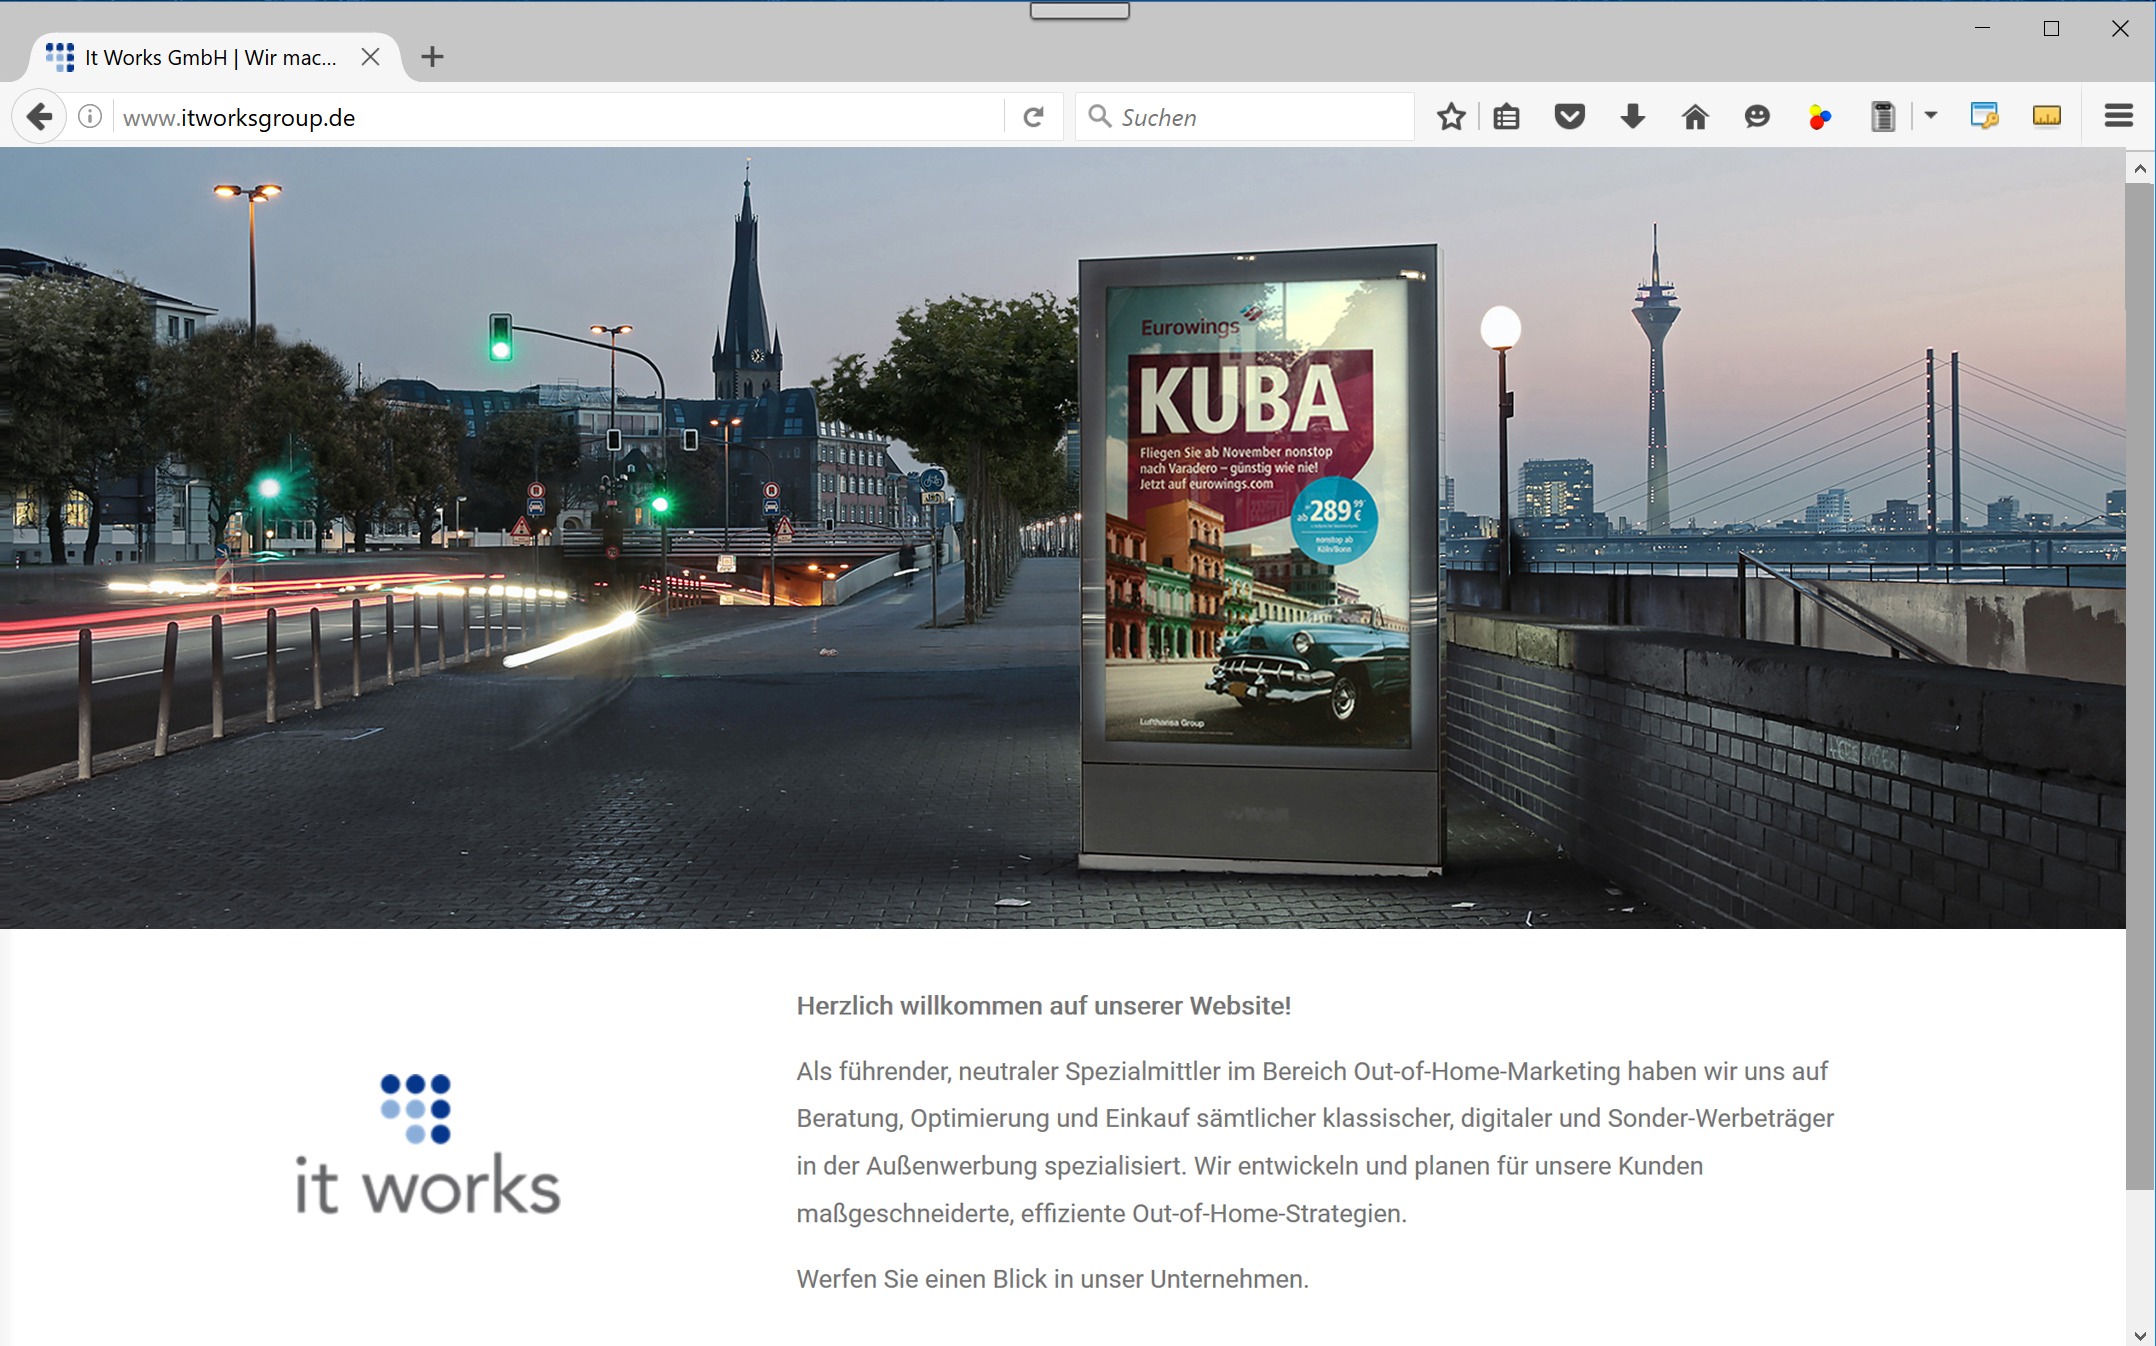Click the colorful circles extension icon
The height and width of the screenshot is (1346, 2156).
coord(1820,118)
